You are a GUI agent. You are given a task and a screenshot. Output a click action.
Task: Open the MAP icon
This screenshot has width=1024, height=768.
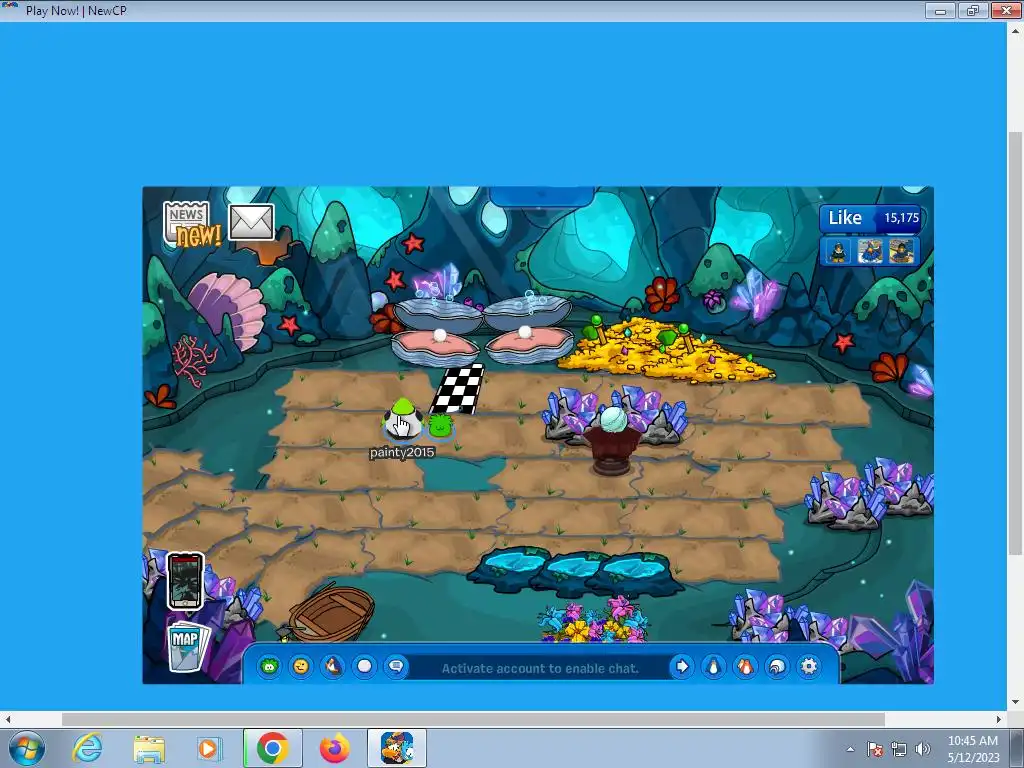tap(187, 646)
